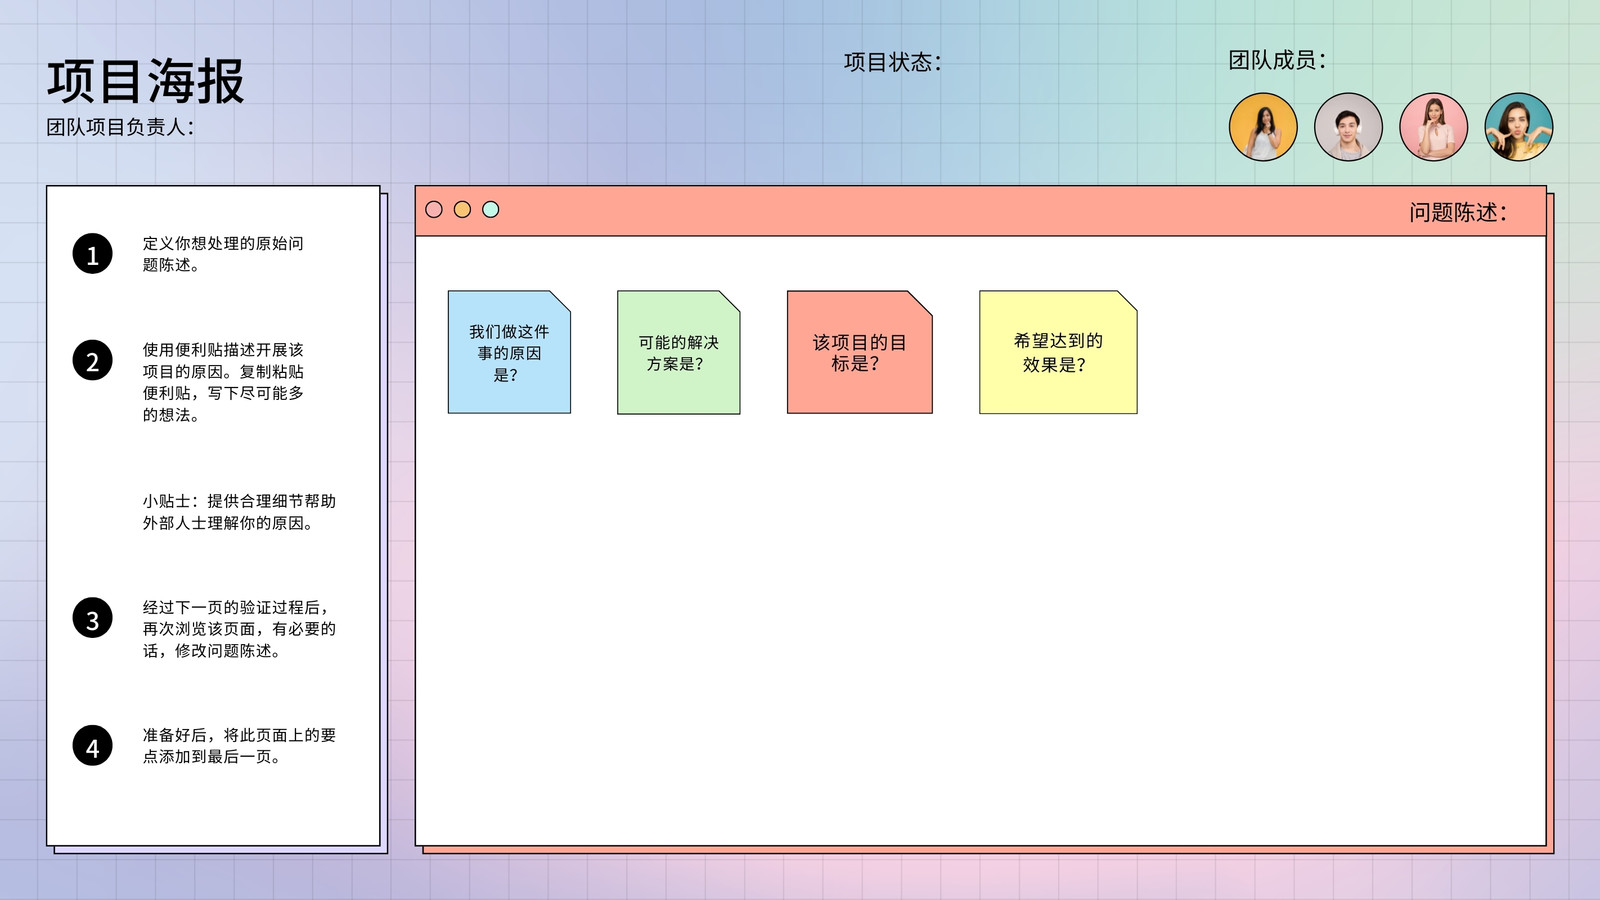Screen dimensions: 1600x900
Task: Click the tip text starting with 小贴士:
Action: point(239,512)
